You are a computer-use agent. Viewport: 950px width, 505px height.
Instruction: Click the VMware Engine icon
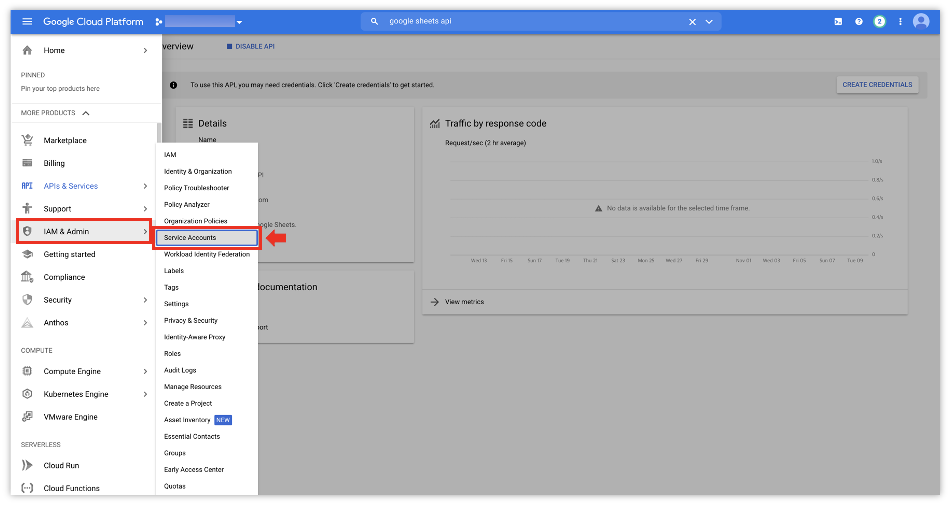pyautogui.click(x=27, y=417)
